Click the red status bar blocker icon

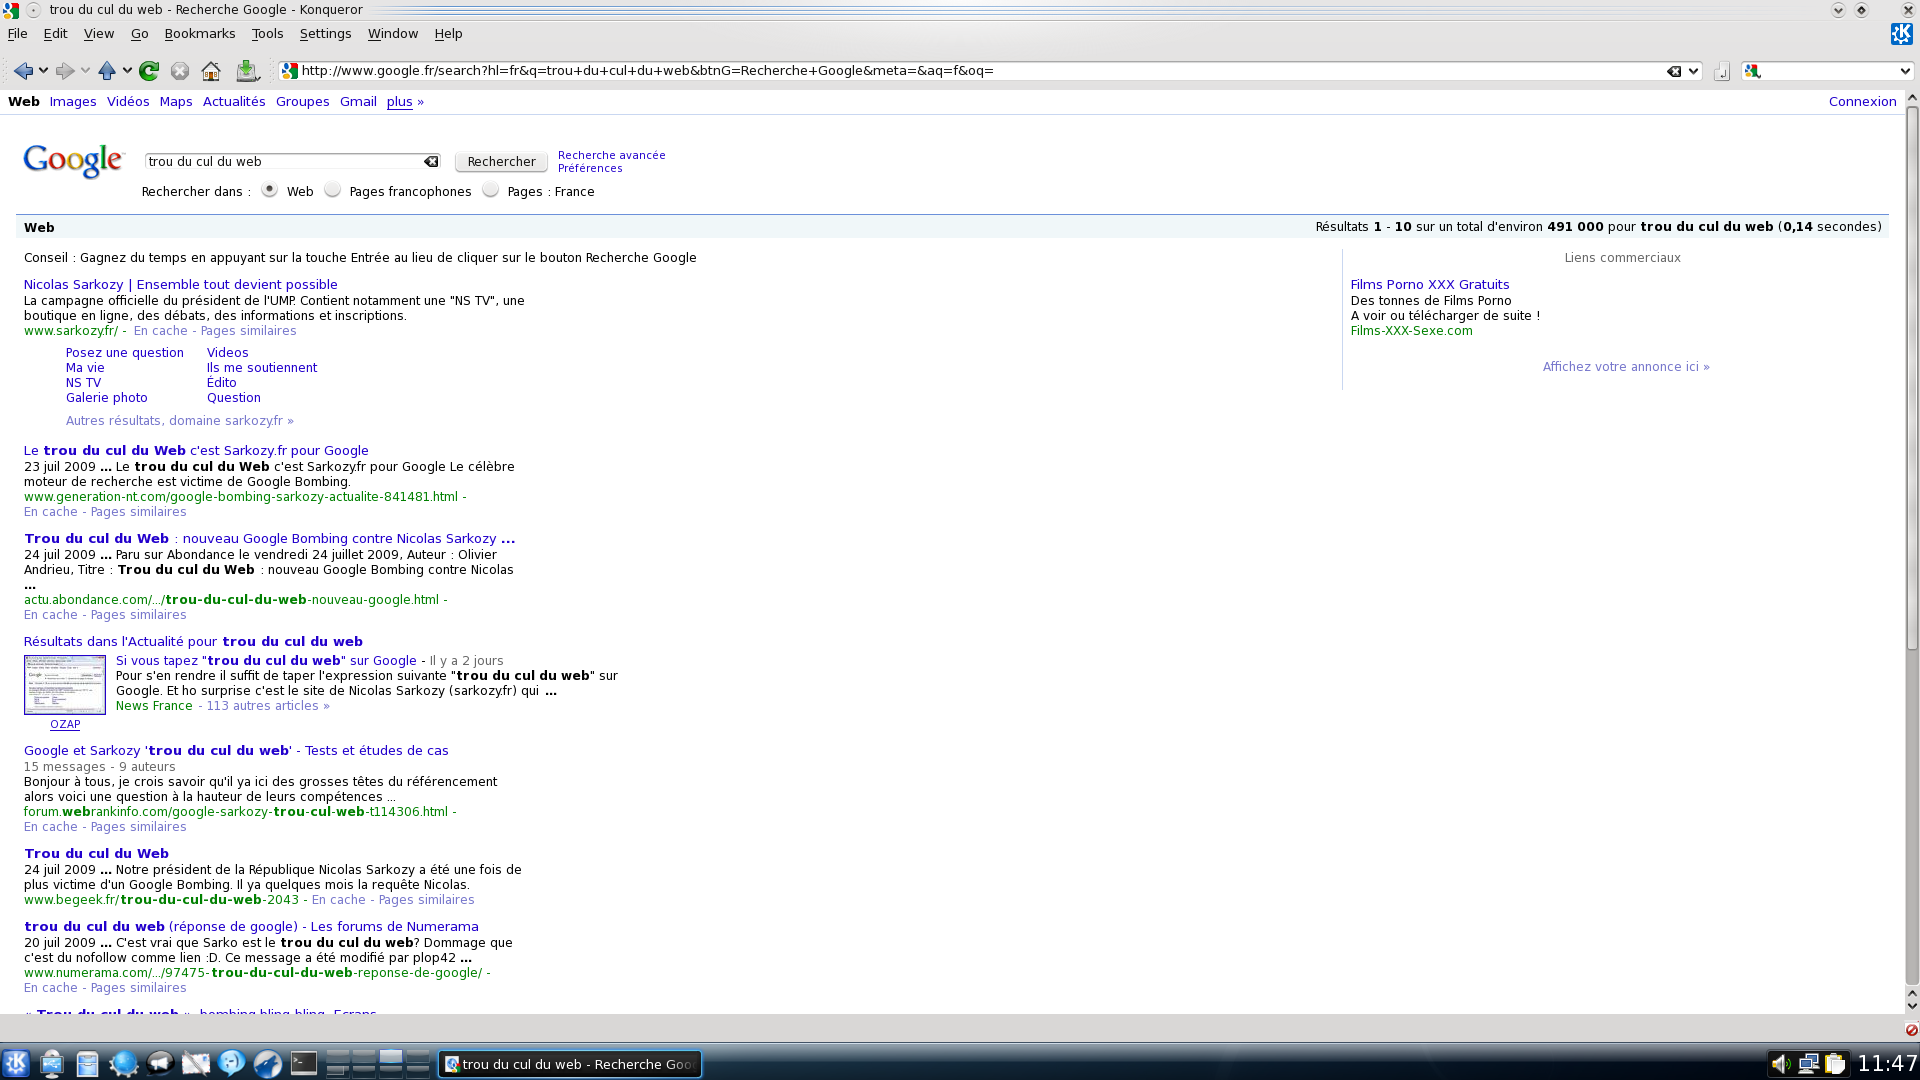[x=1911, y=1030]
